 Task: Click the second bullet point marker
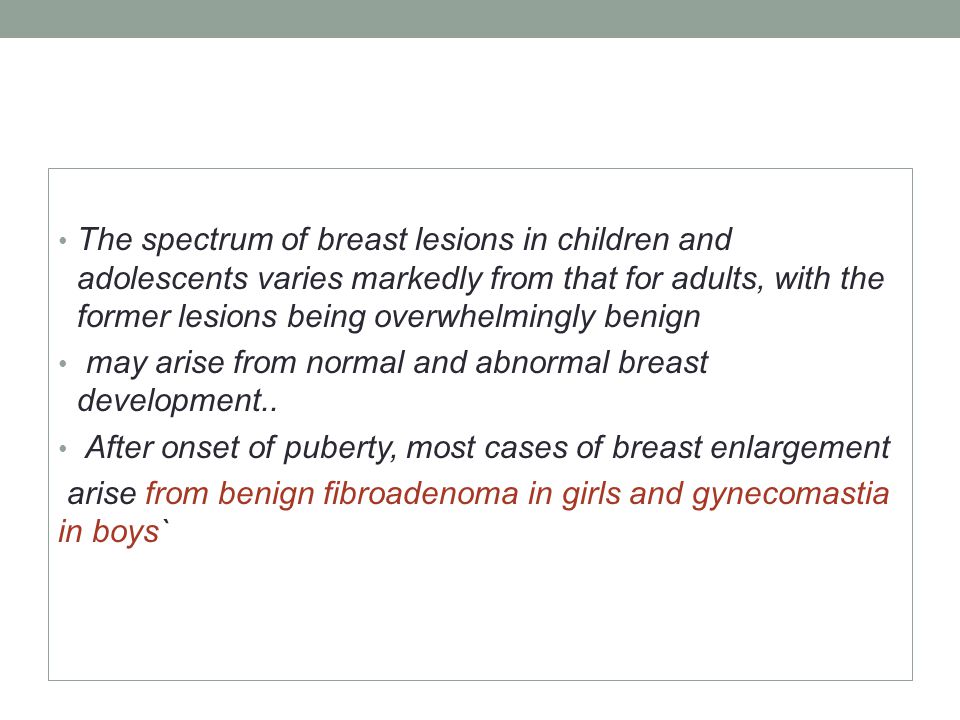click(62, 364)
